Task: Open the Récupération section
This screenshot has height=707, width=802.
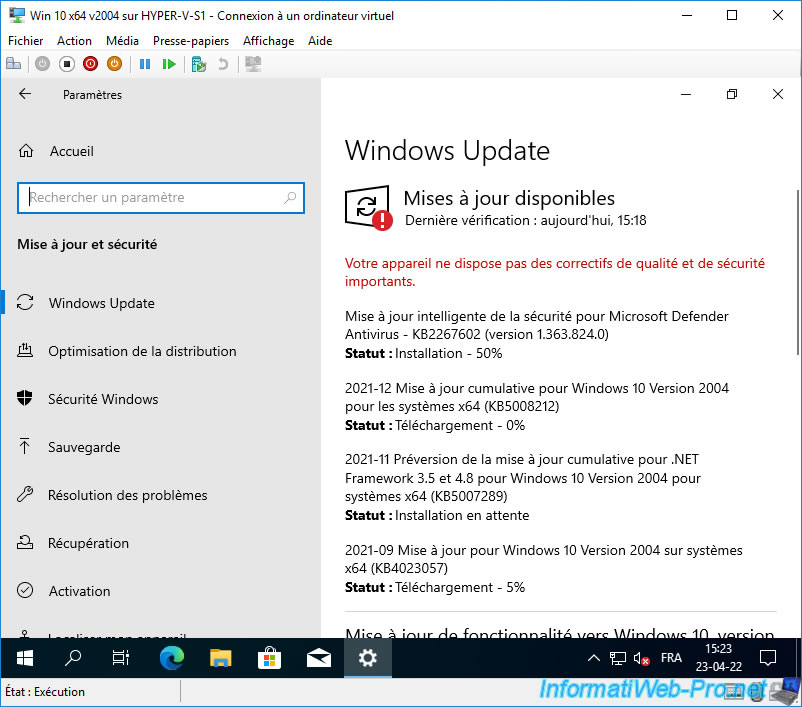Action: tap(88, 543)
